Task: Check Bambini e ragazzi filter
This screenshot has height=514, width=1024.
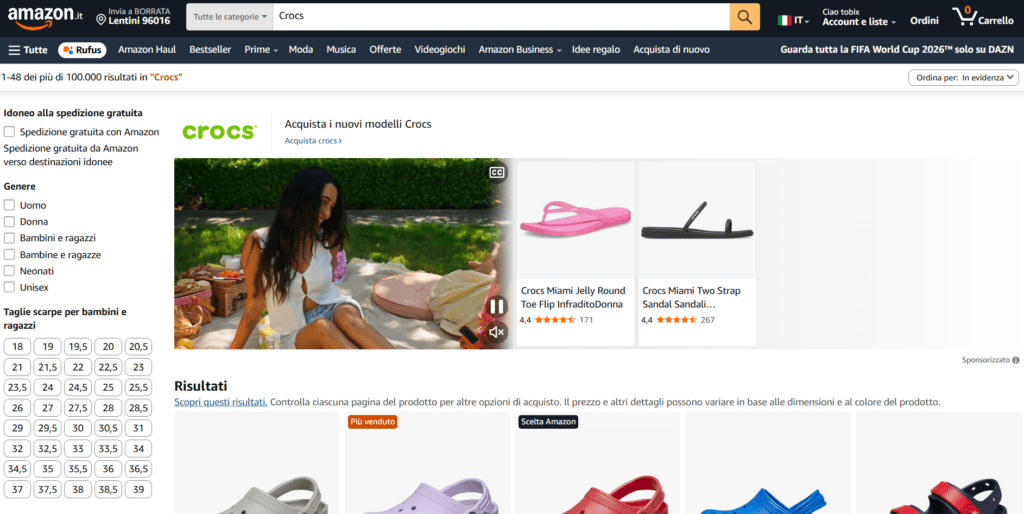Action: (9, 238)
